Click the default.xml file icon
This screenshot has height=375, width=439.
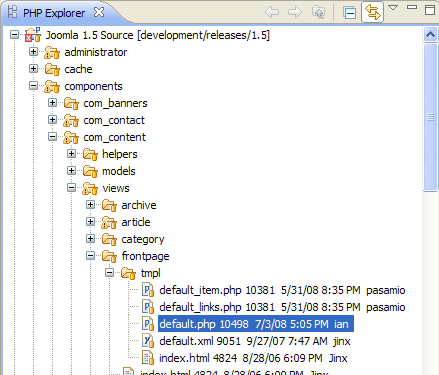point(148,340)
